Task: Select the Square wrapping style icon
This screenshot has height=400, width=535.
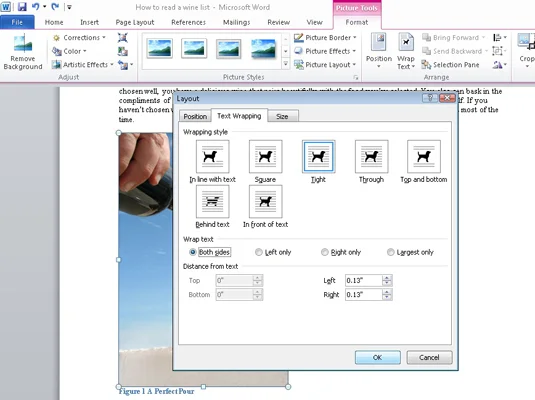Action: 265,157
